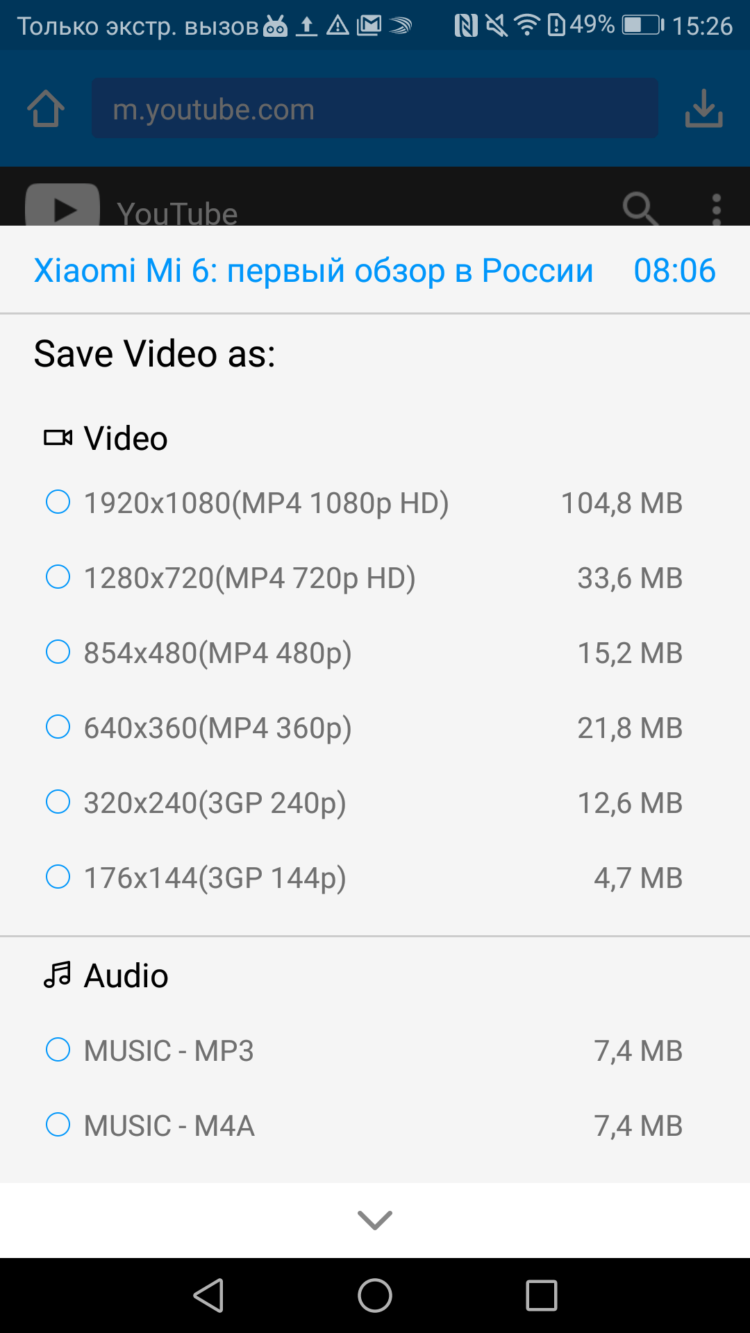
Task: Open the Xiaomi Mi 6 video title link
Action: (x=313, y=270)
